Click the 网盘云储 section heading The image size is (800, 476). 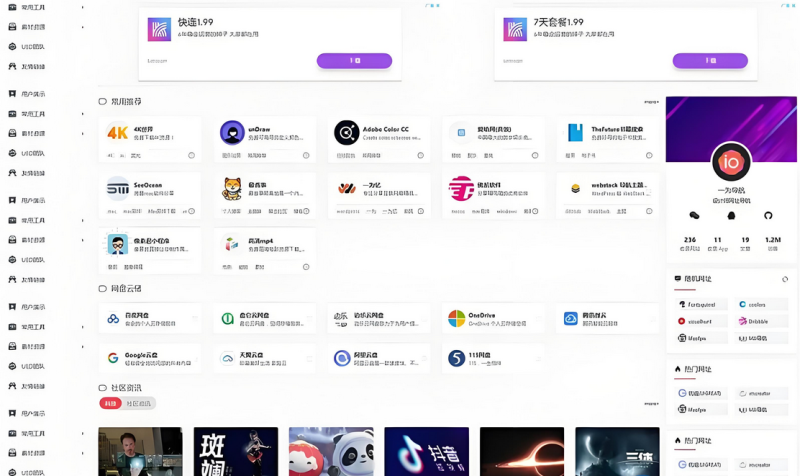click(x=126, y=289)
